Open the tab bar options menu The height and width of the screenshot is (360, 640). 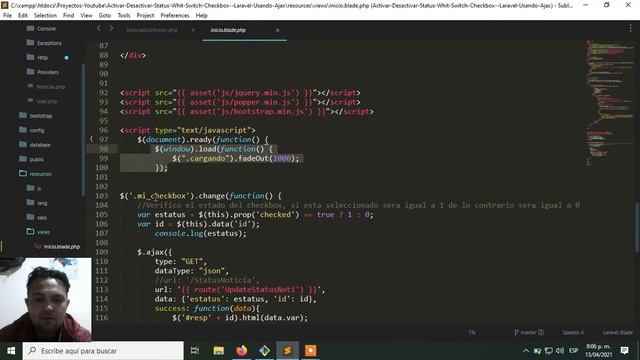coord(631,28)
